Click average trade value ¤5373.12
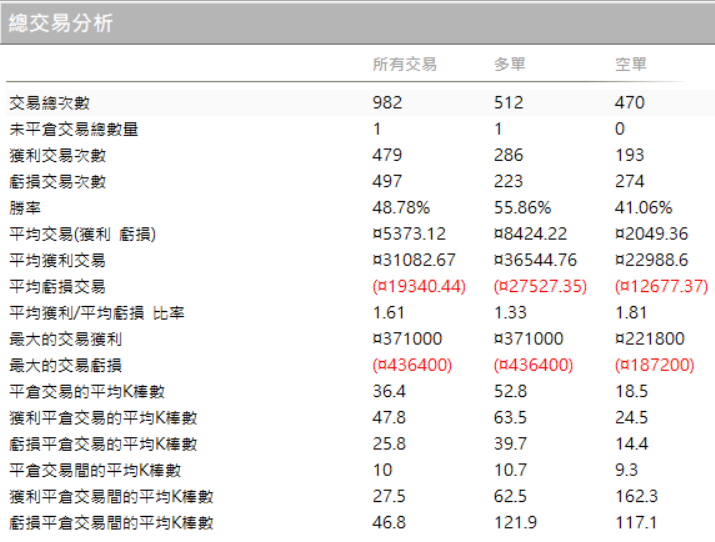The height and width of the screenshot is (542, 715). [x=409, y=234]
